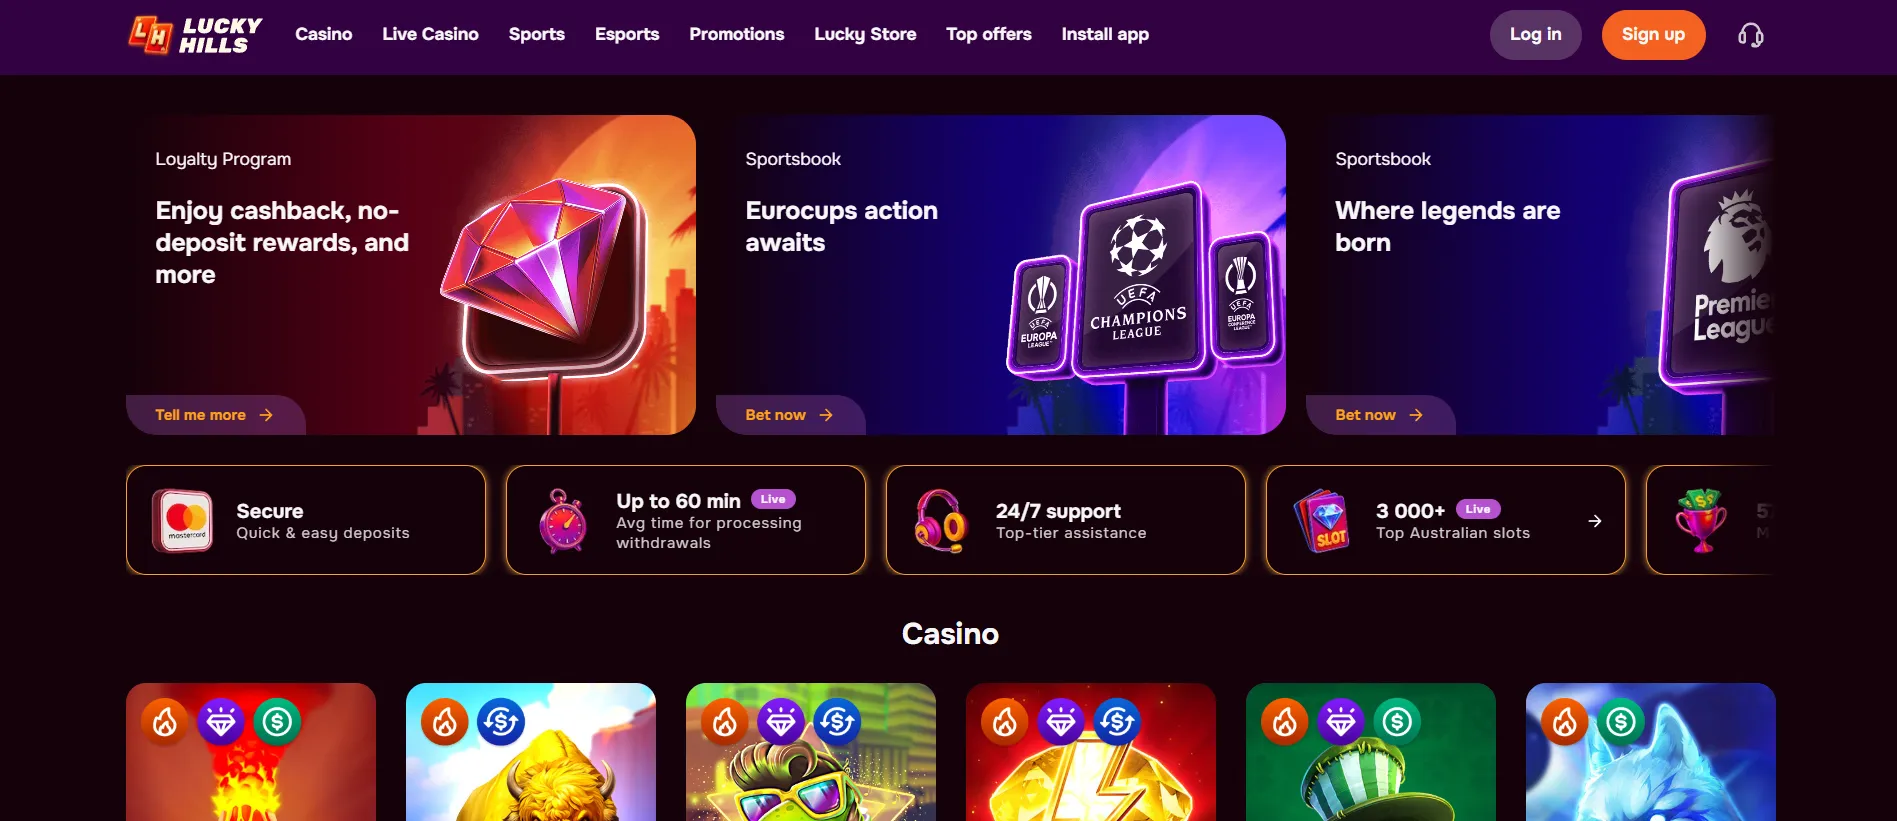This screenshot has width=1897, height=821.
Task: Open the Promotions page
Action: (x=736, y=34)
